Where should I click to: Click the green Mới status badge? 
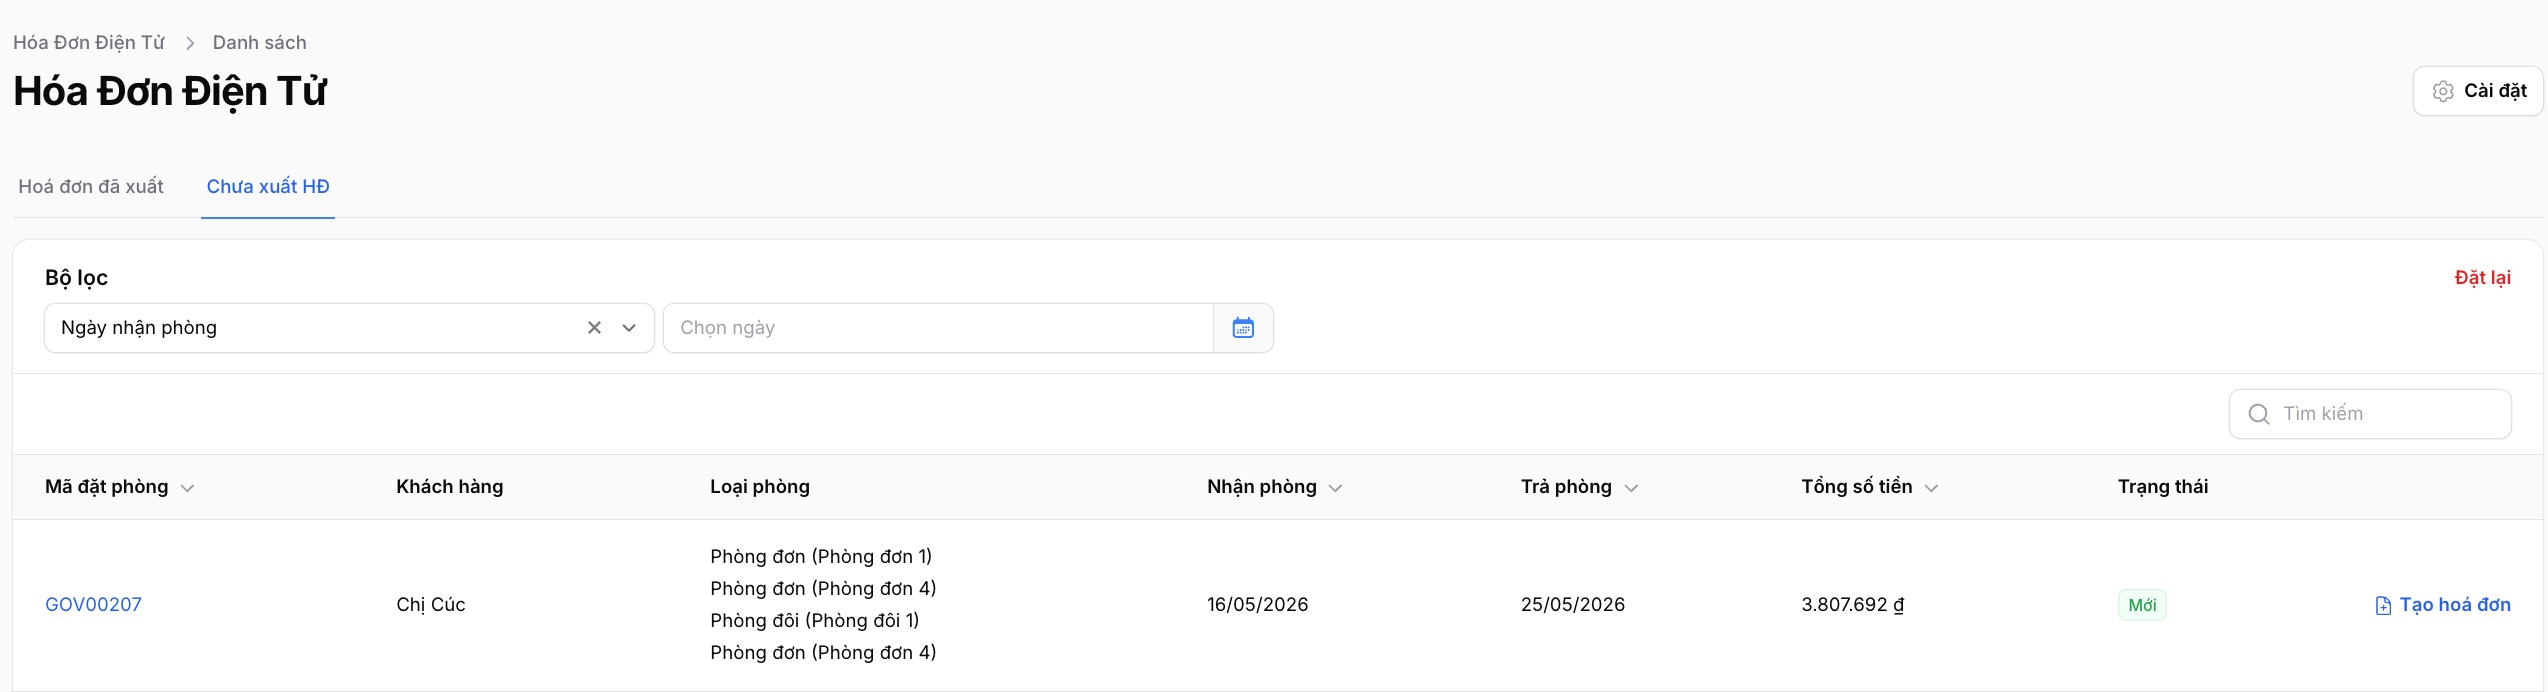coord(2142,605)
